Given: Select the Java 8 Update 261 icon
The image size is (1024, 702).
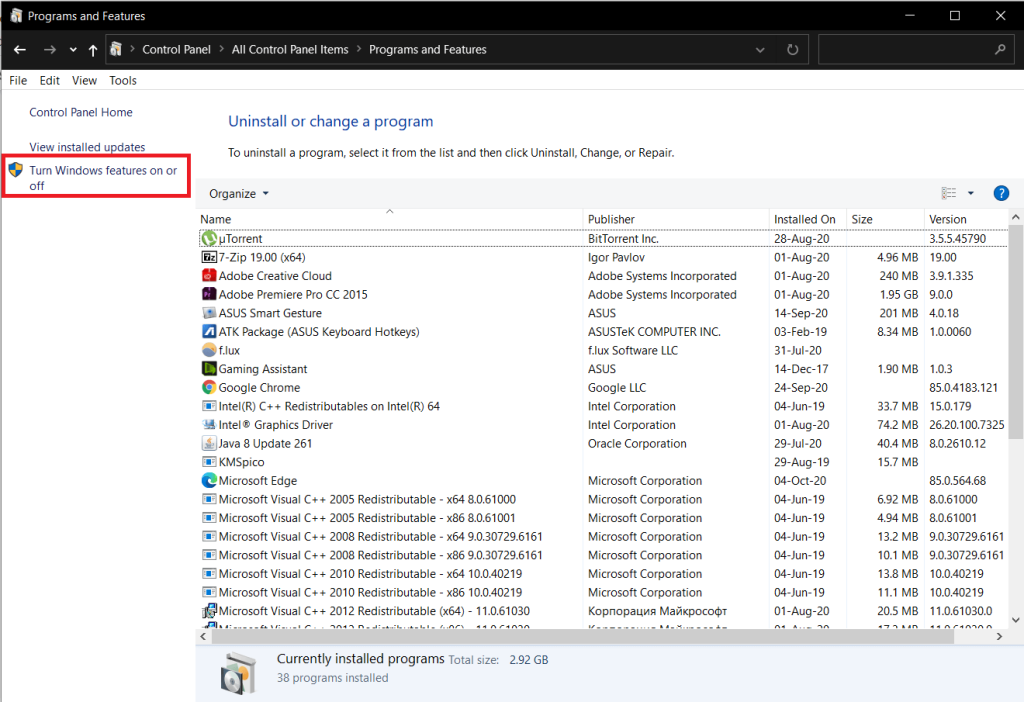Looking at the screenshot, I should 209,443.
